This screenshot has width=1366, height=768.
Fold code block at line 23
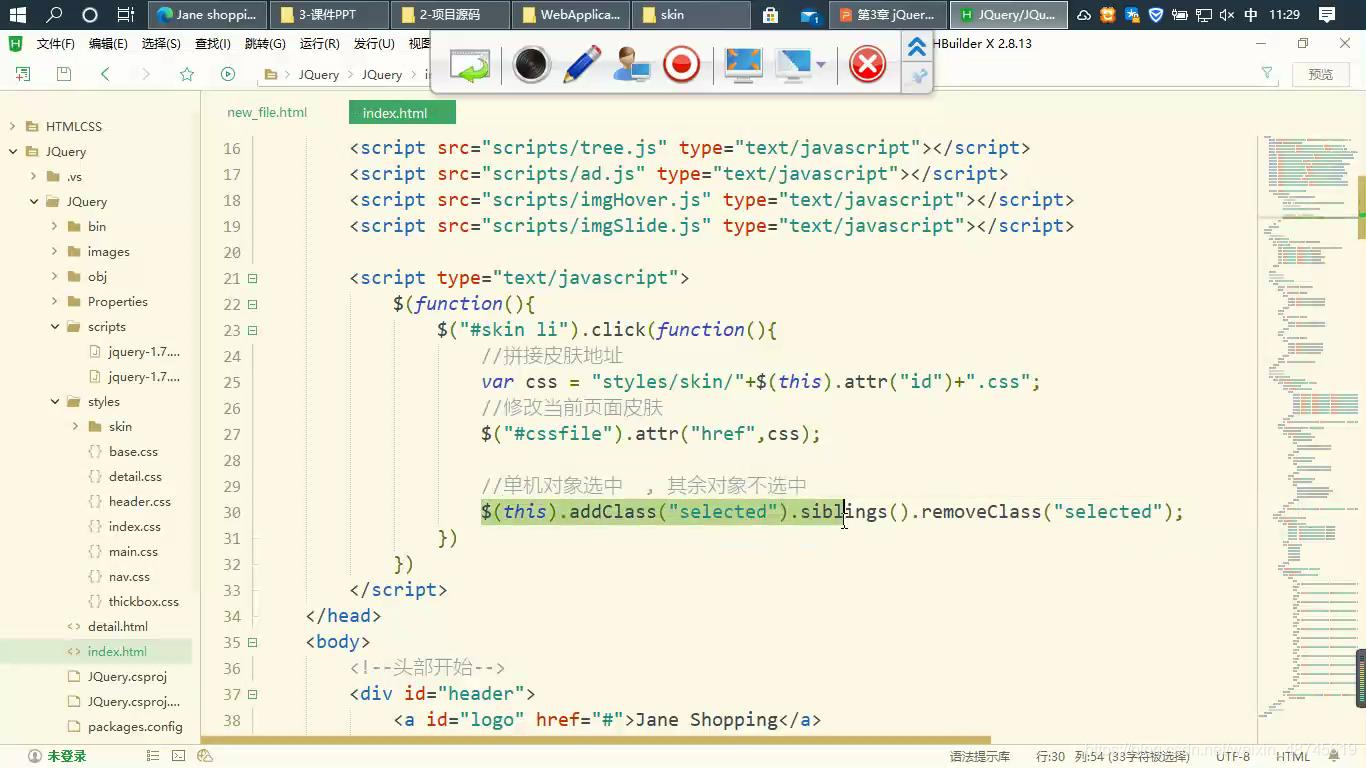tap(252, 330)
